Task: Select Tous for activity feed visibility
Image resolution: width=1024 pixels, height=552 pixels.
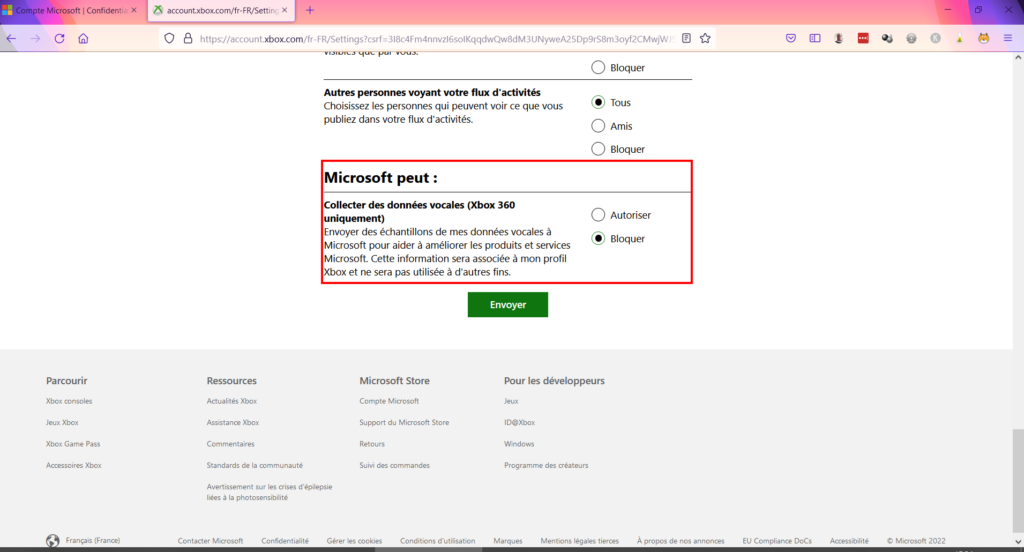Action: 598,103
